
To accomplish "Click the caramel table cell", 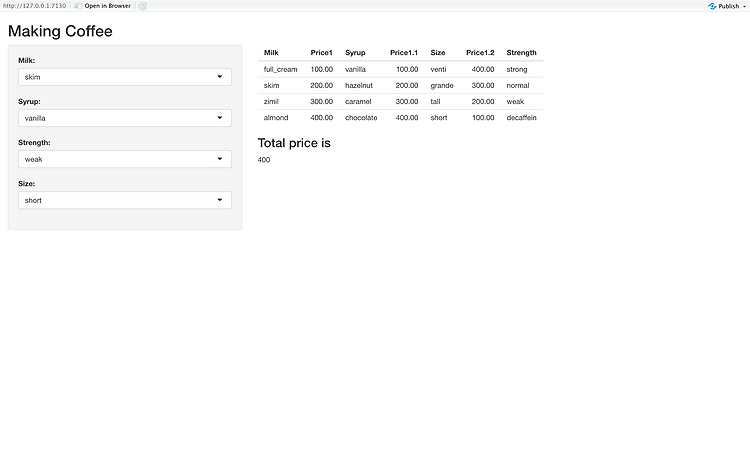I will point(358,101).
